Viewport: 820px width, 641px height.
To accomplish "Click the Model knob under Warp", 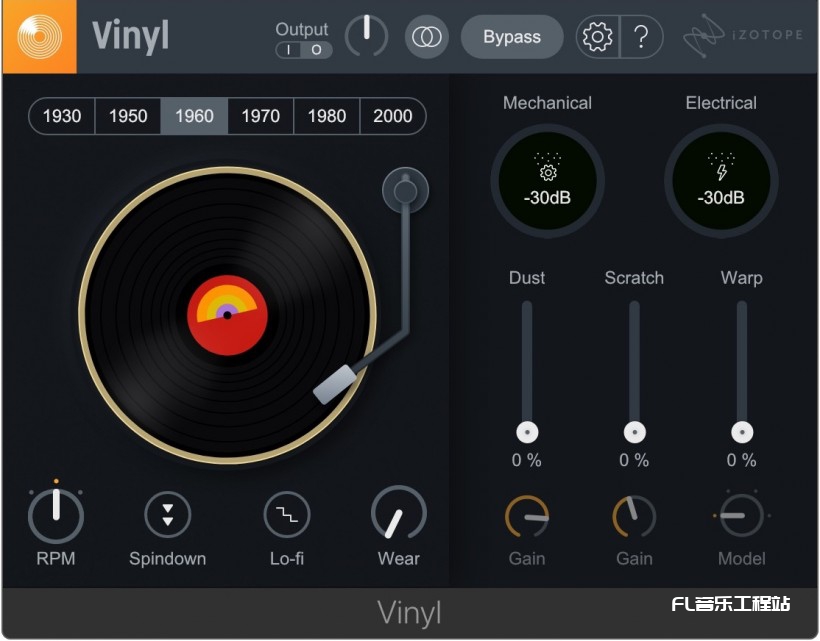I will click(740, 514).
